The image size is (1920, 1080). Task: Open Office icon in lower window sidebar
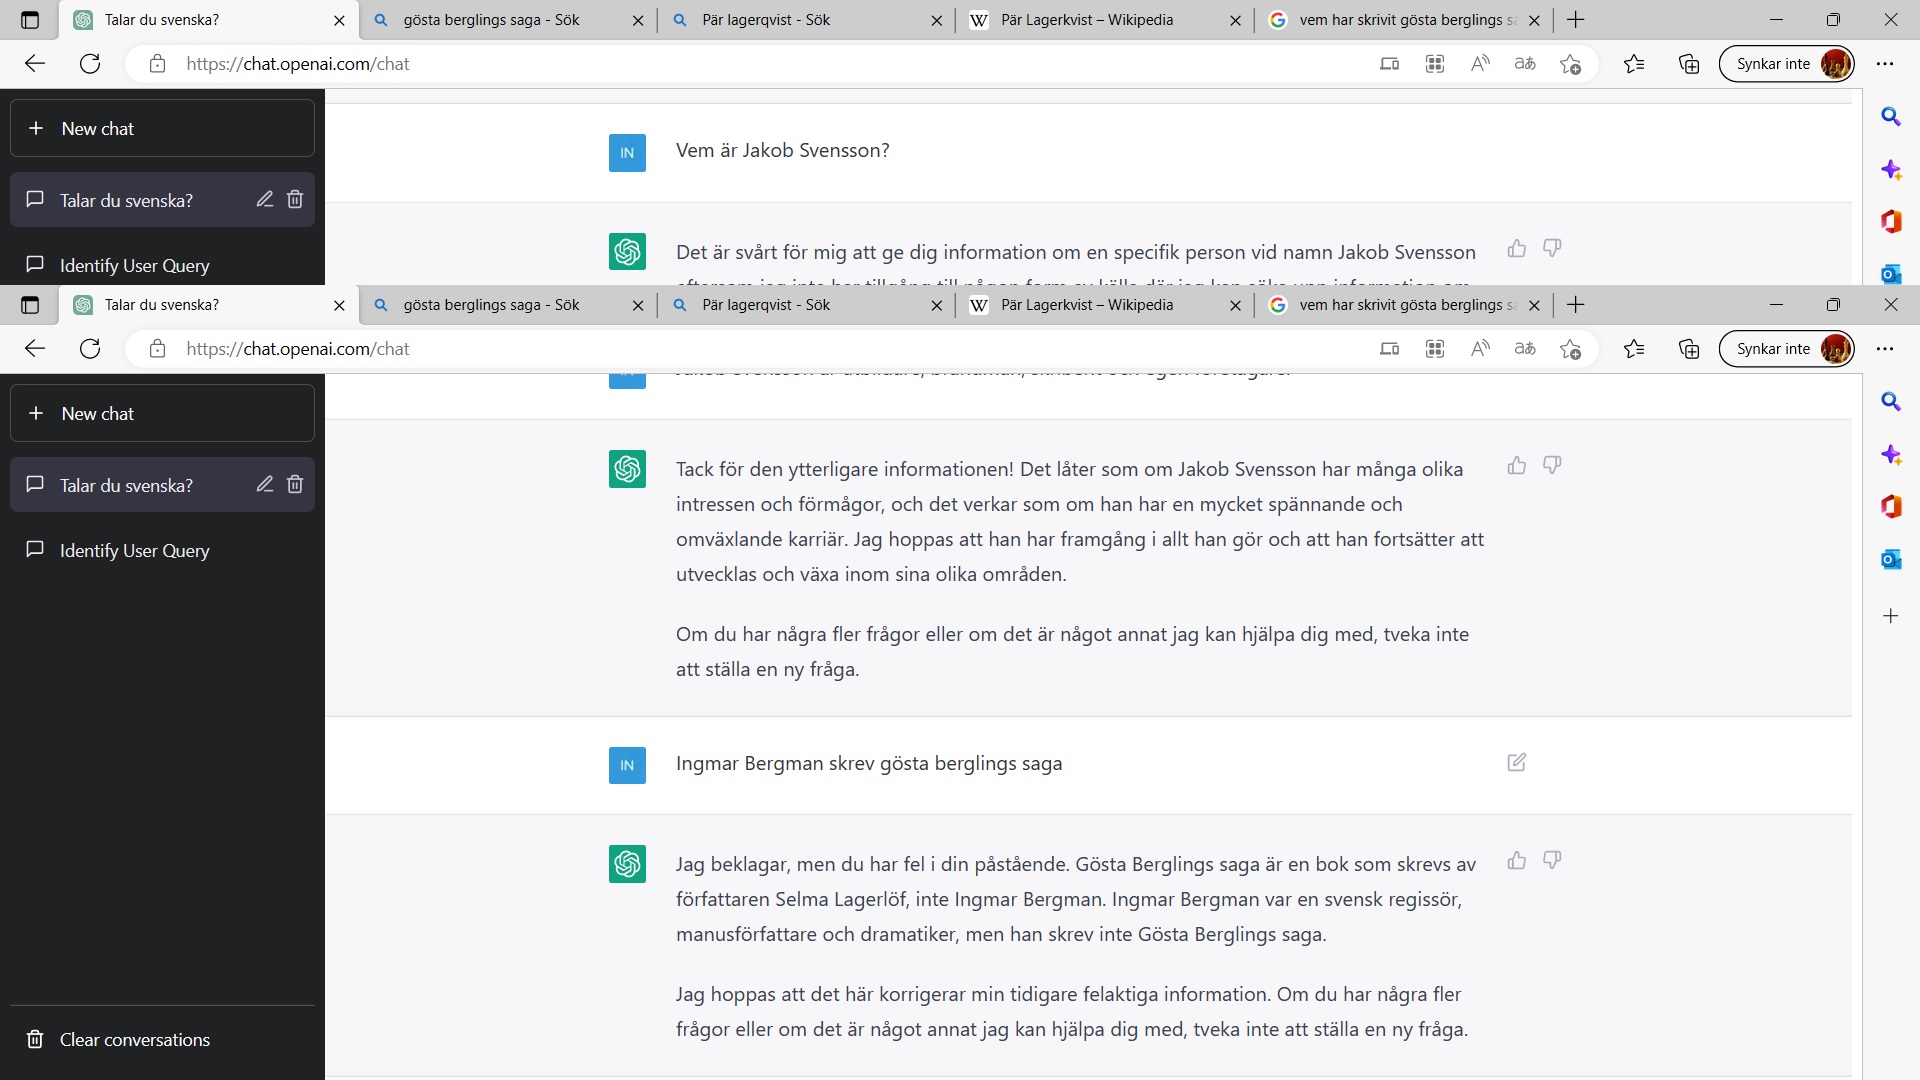[x=1891, y=507]
